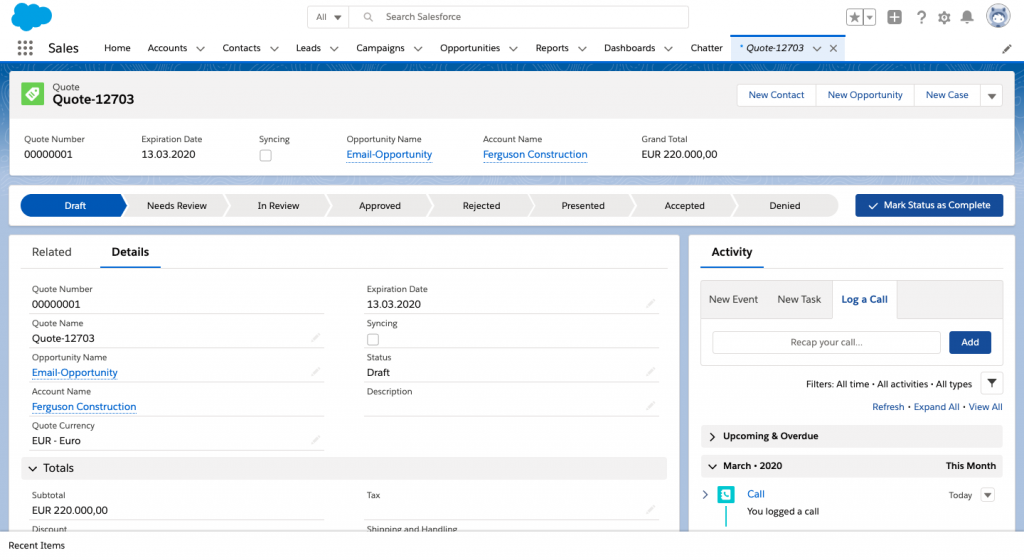Viewport: 1024px width, 560px height.
Task: Toggle the Syncing checkbox in header
Action: [265, 155]
